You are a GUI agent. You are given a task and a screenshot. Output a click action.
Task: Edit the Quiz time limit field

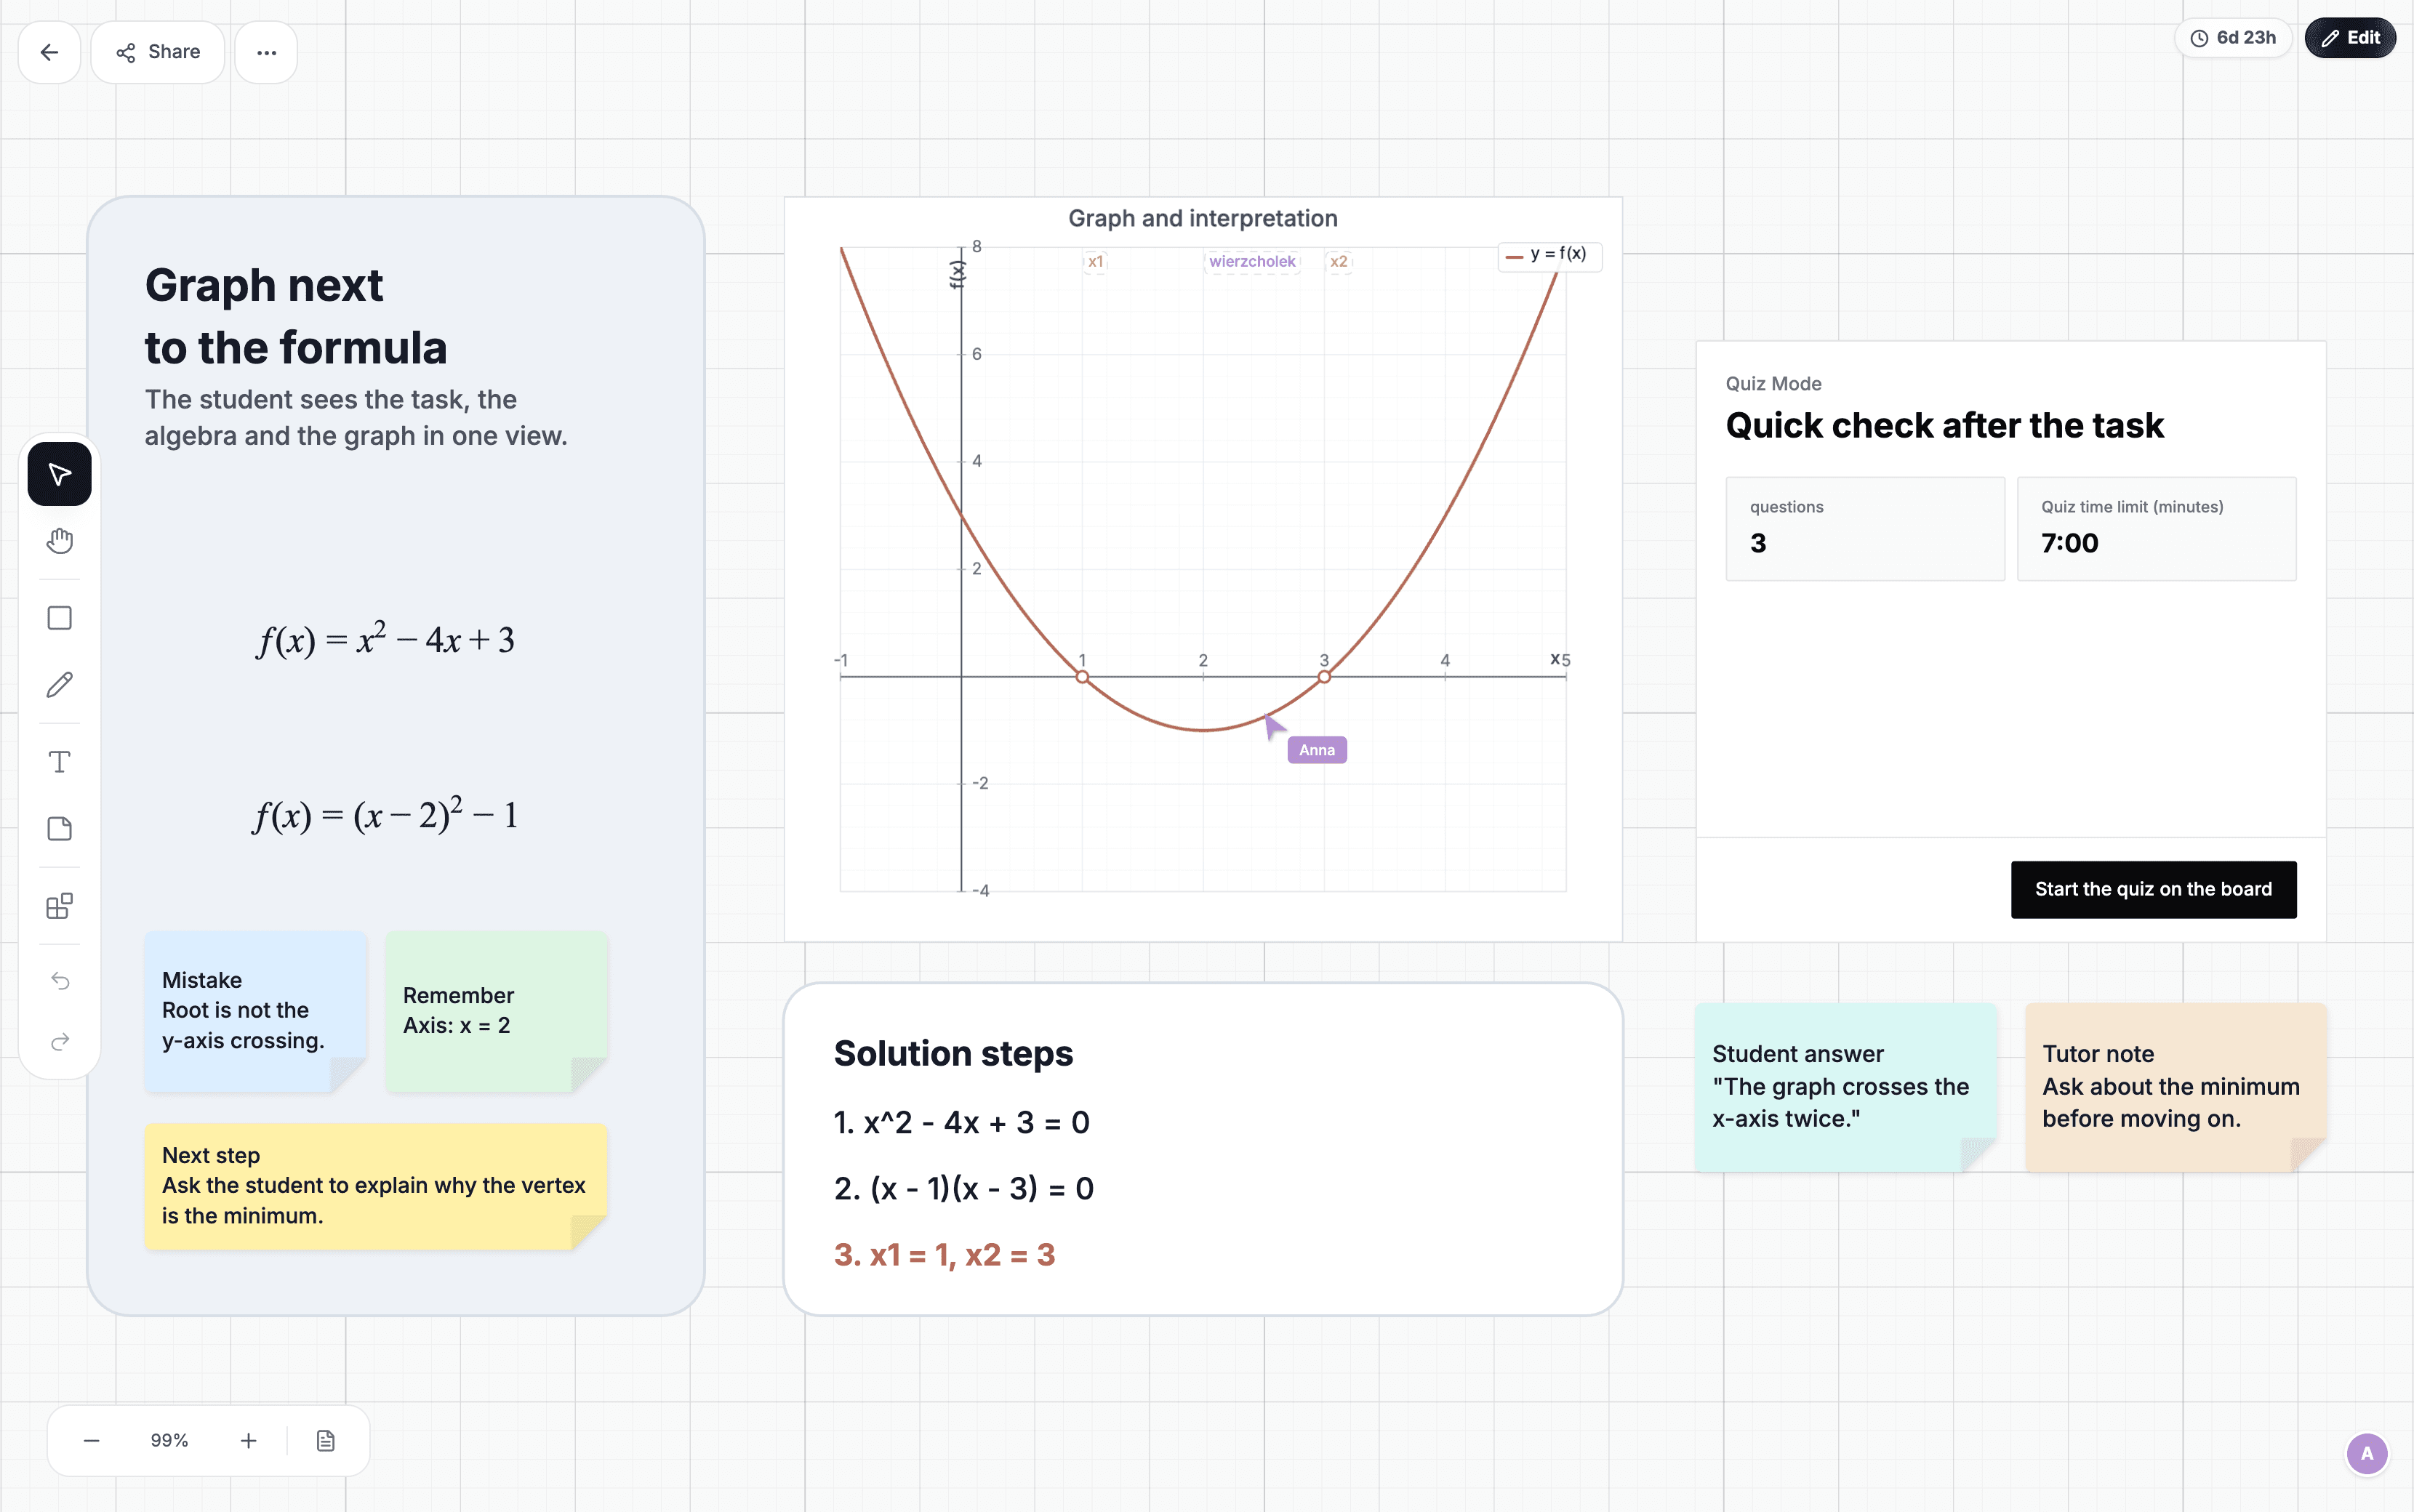pos(2156,528)
